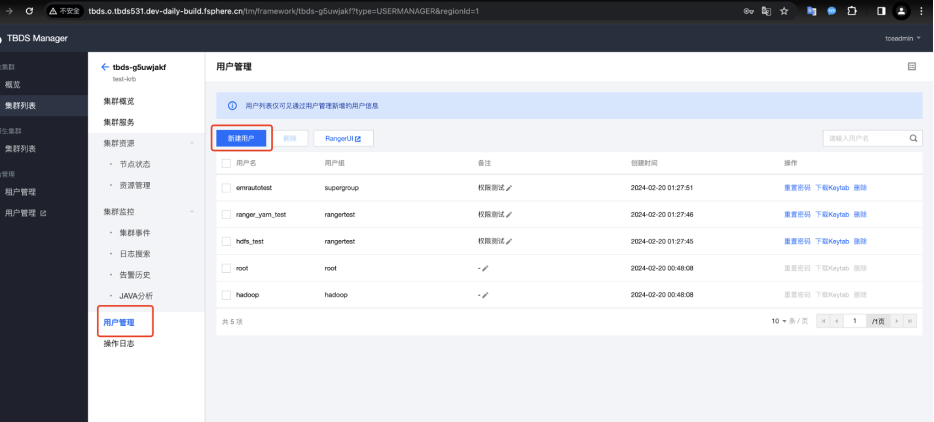Open the 10 条/页 page size dropdown
Screen dimensions: 934x422
(x=788, y=321)
